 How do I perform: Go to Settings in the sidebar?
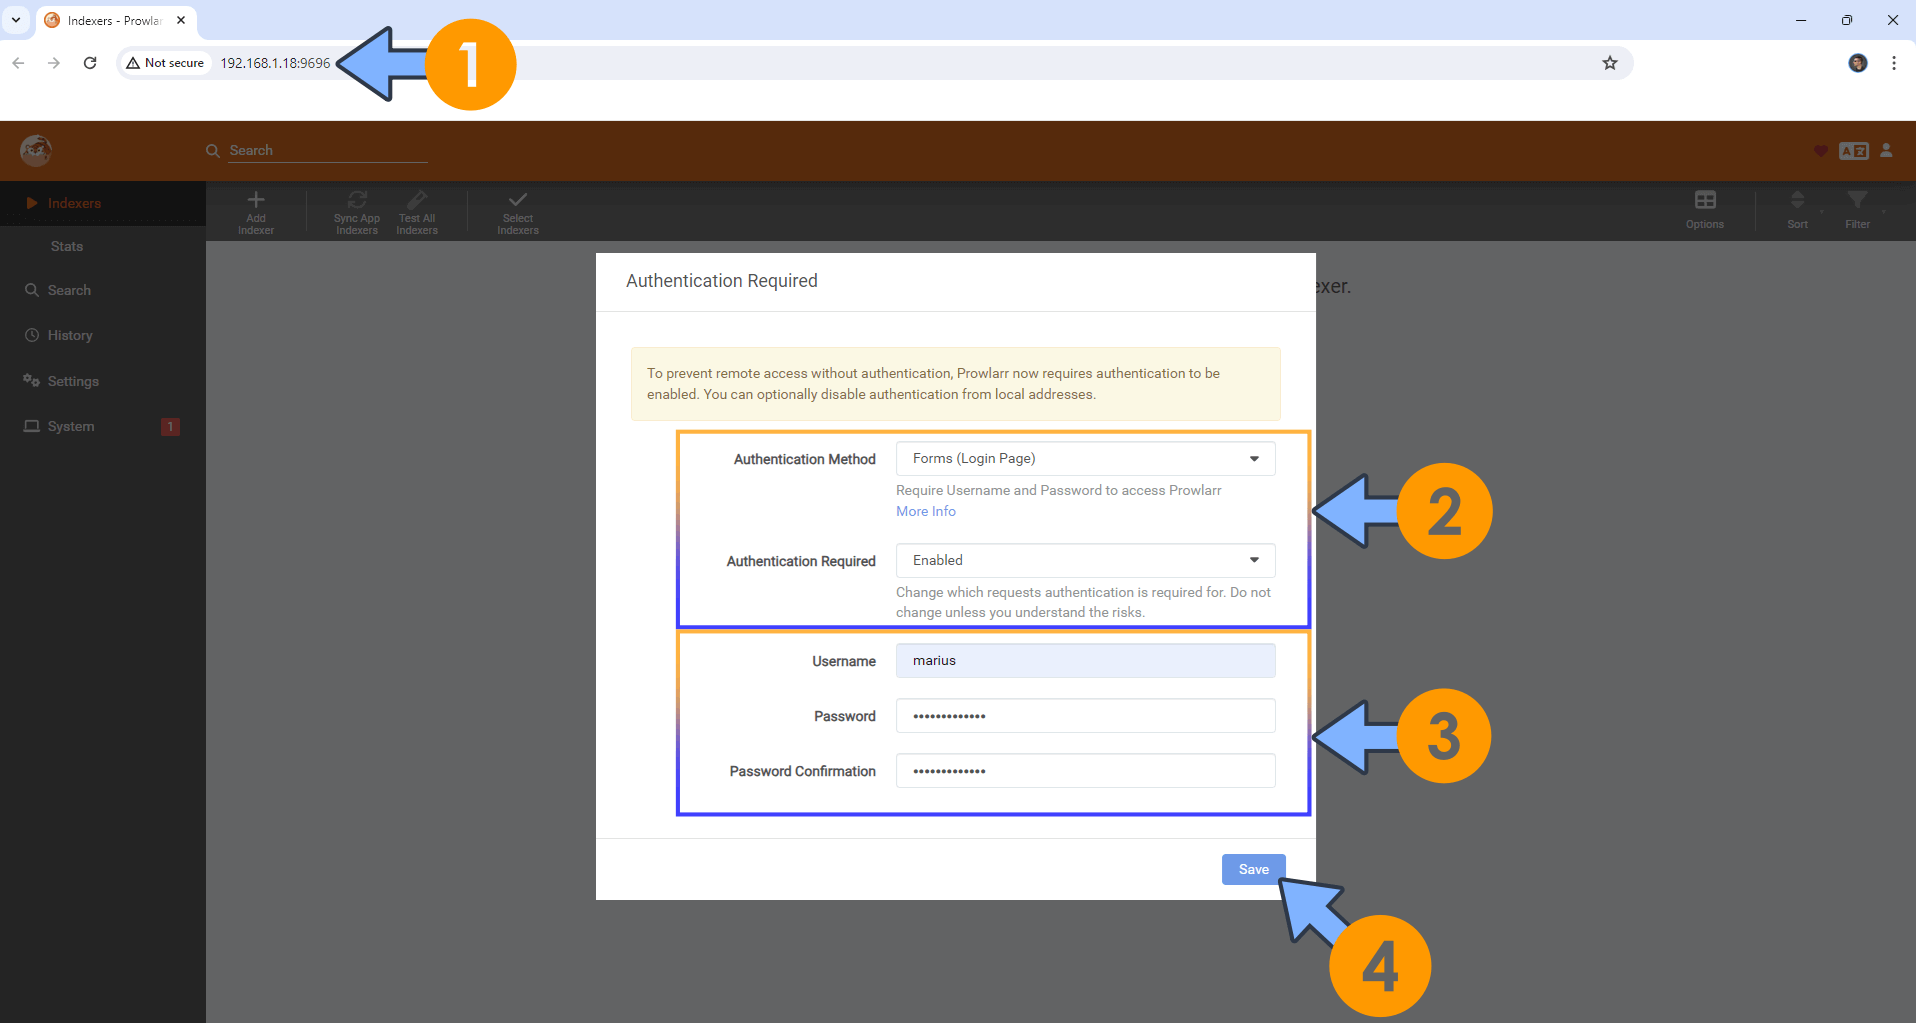point(73,381)
